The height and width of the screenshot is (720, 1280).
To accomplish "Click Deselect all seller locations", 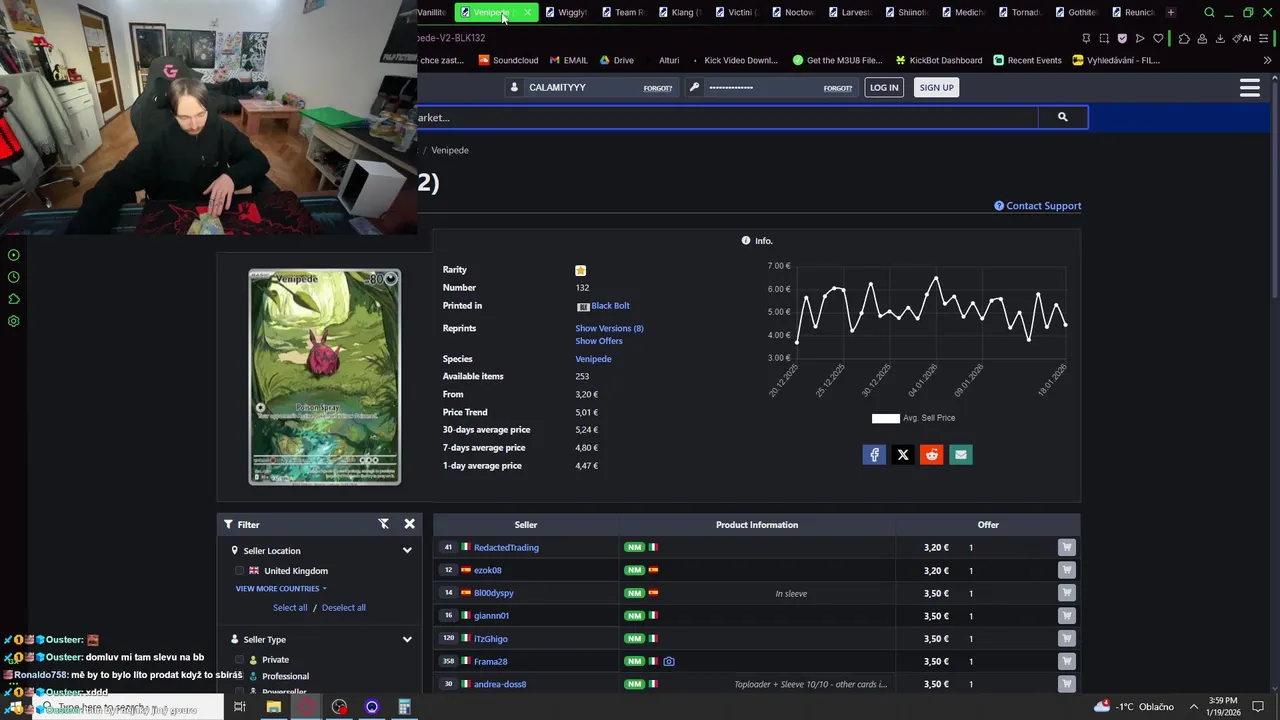I will point(343,608).
